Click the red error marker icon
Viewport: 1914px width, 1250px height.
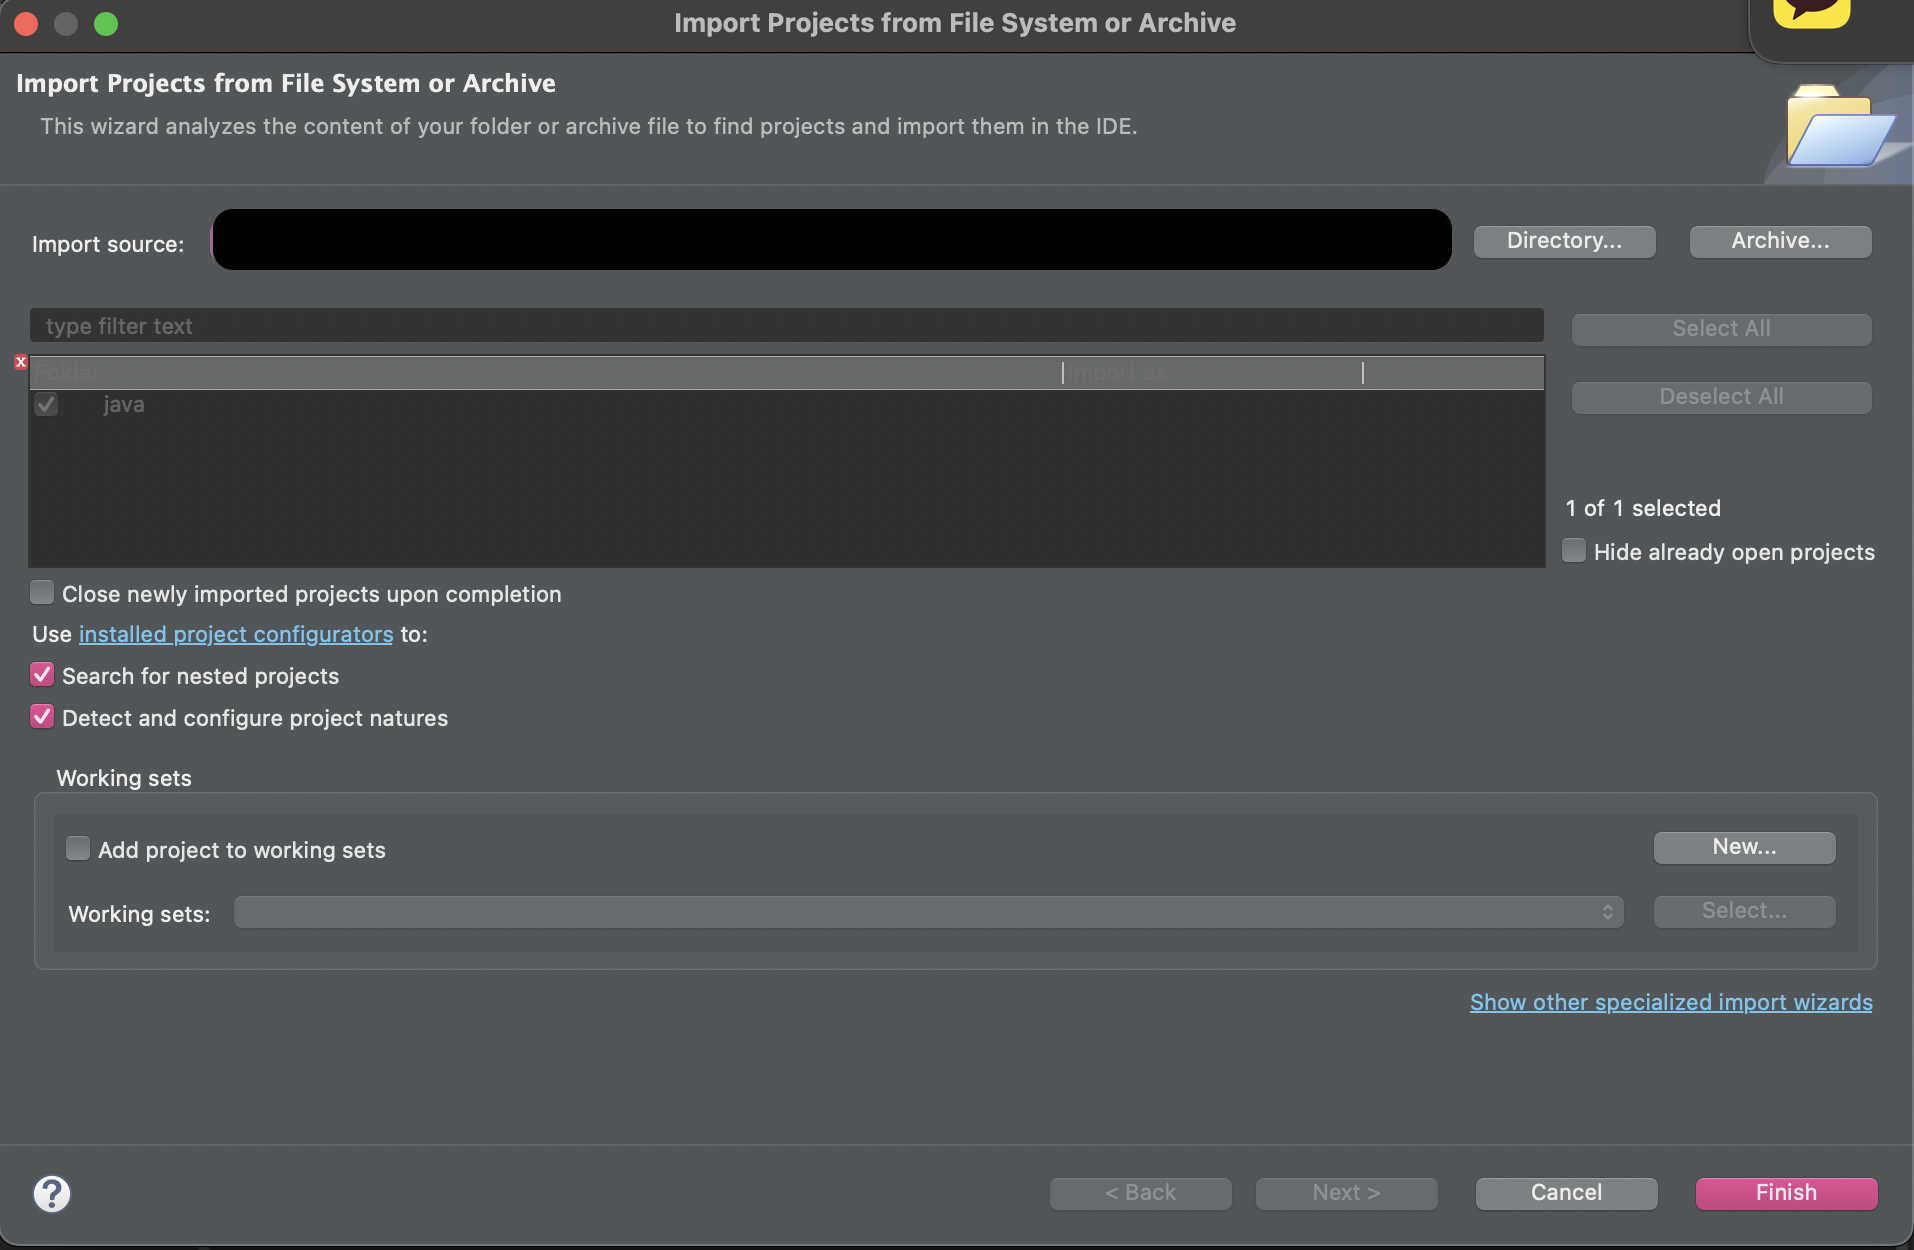(x=21, y=362)
